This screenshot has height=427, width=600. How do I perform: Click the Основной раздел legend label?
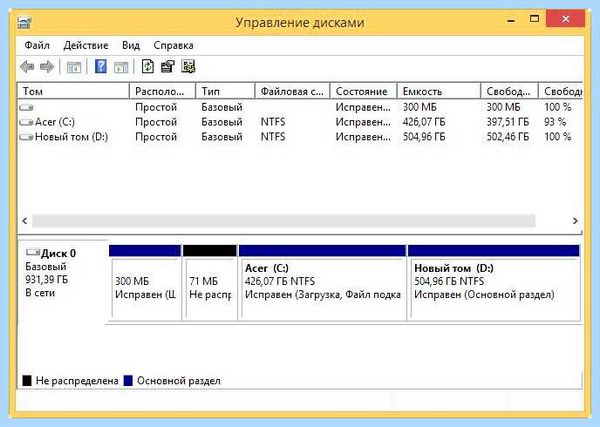tap(179, 381)
